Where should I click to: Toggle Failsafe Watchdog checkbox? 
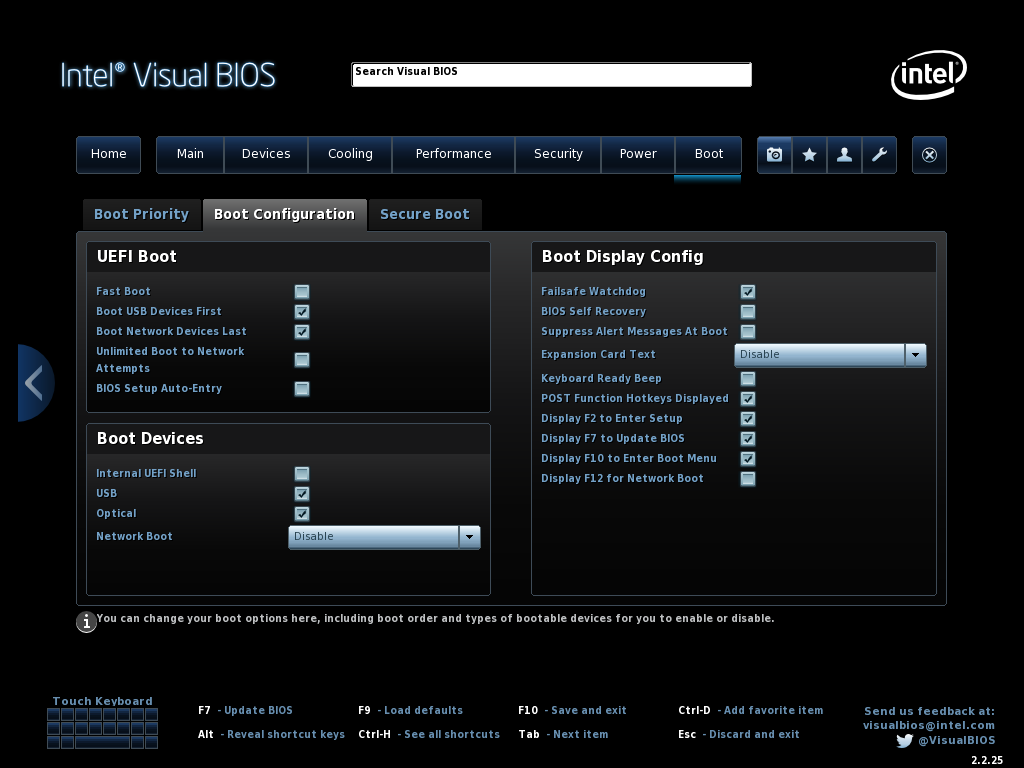[748, 292]
